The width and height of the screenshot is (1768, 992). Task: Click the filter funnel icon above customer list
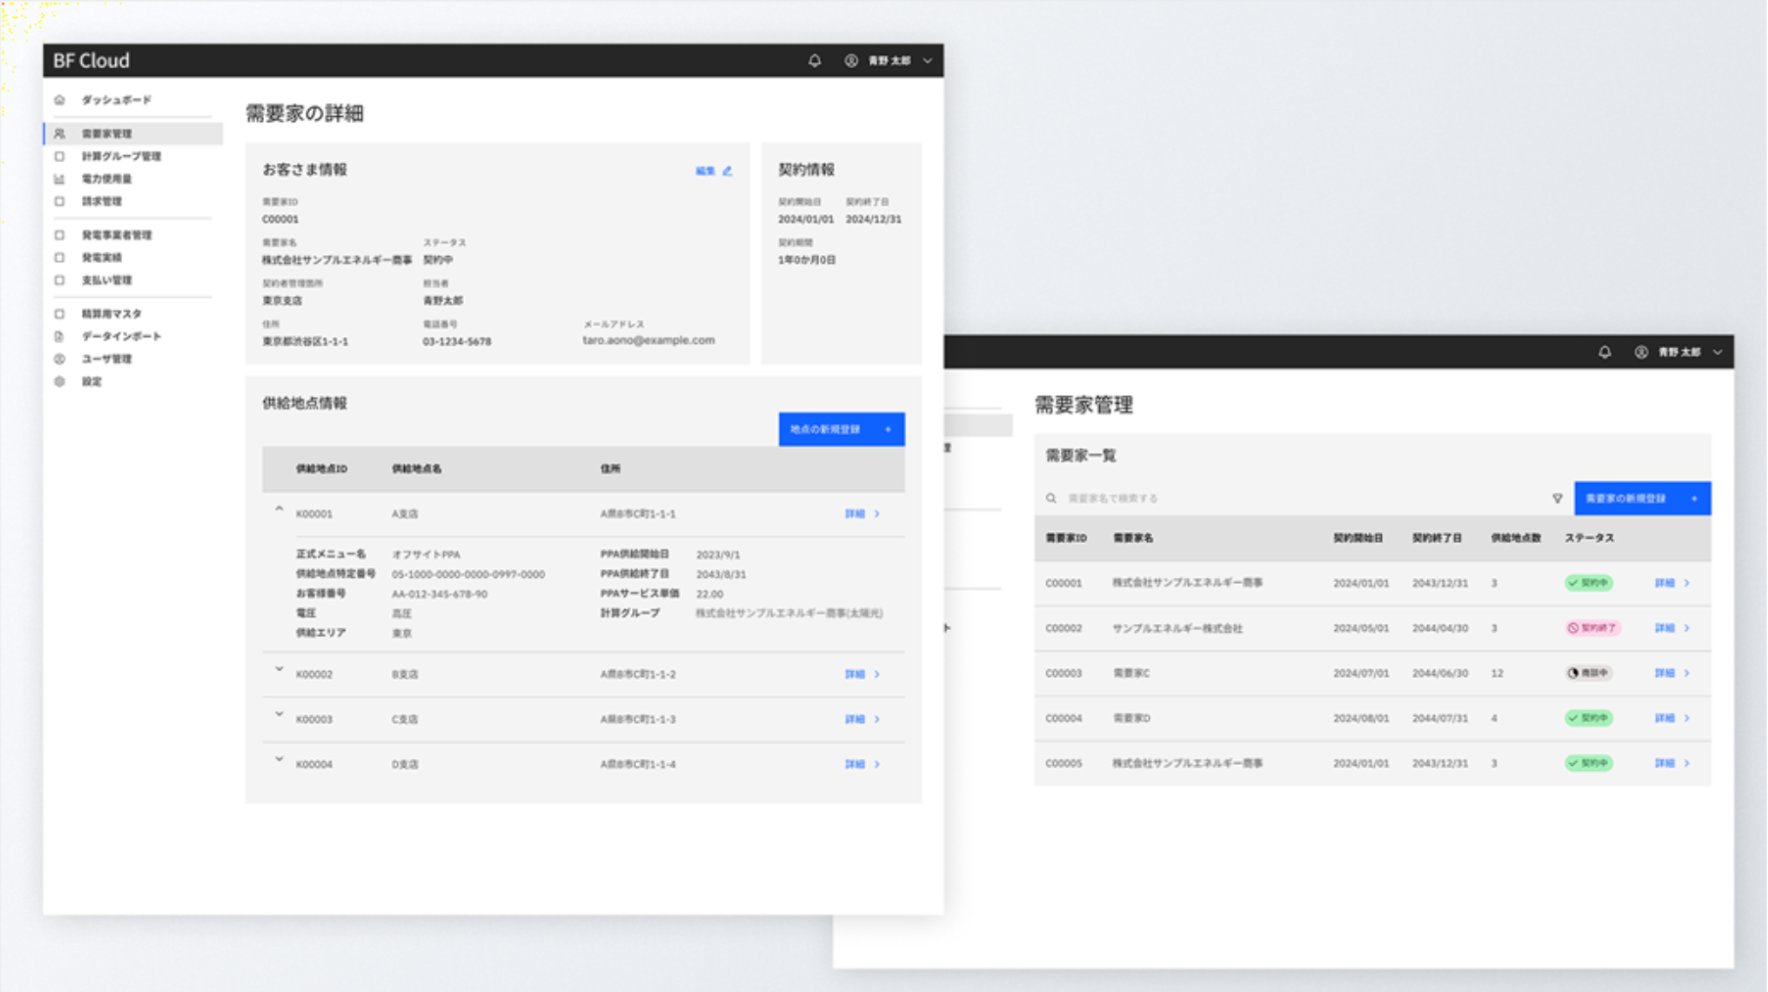pyautogui.click(x=1558, y=497)
